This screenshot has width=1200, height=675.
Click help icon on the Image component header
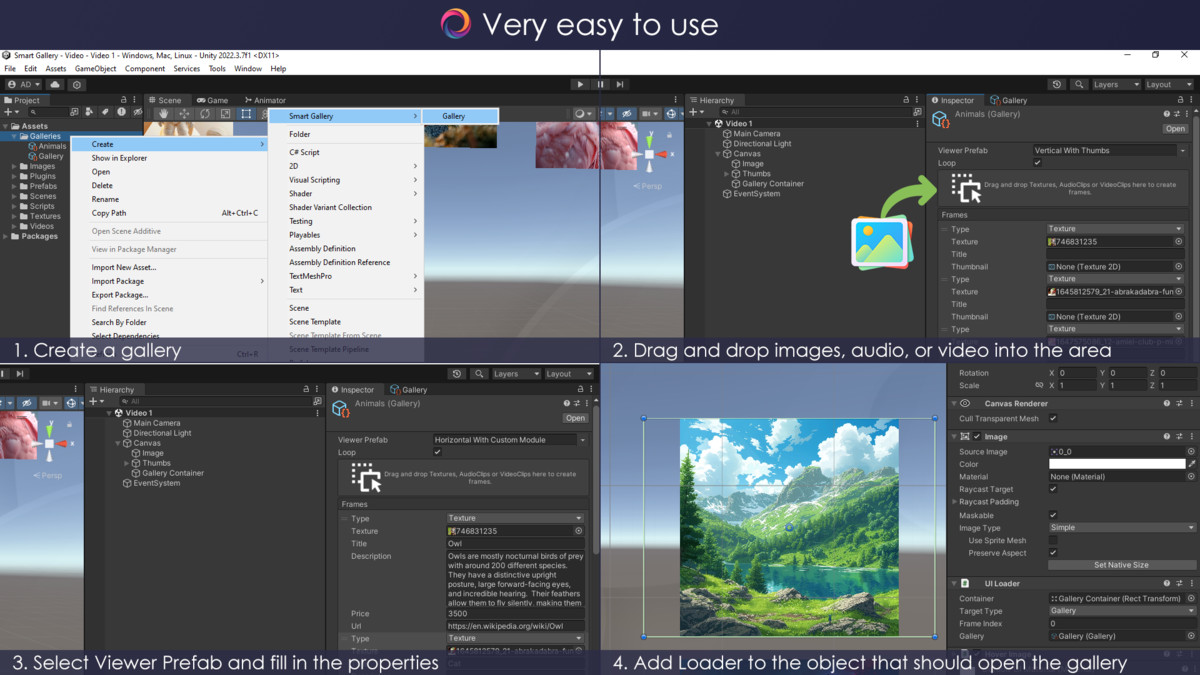point(1167,437)
